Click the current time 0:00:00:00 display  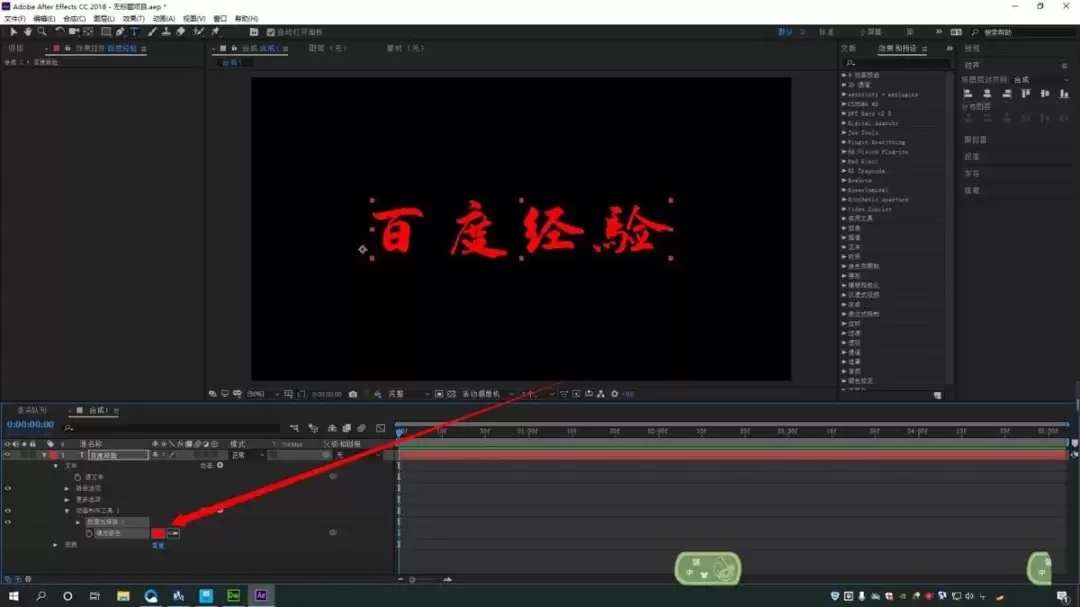tap(30, 424)
